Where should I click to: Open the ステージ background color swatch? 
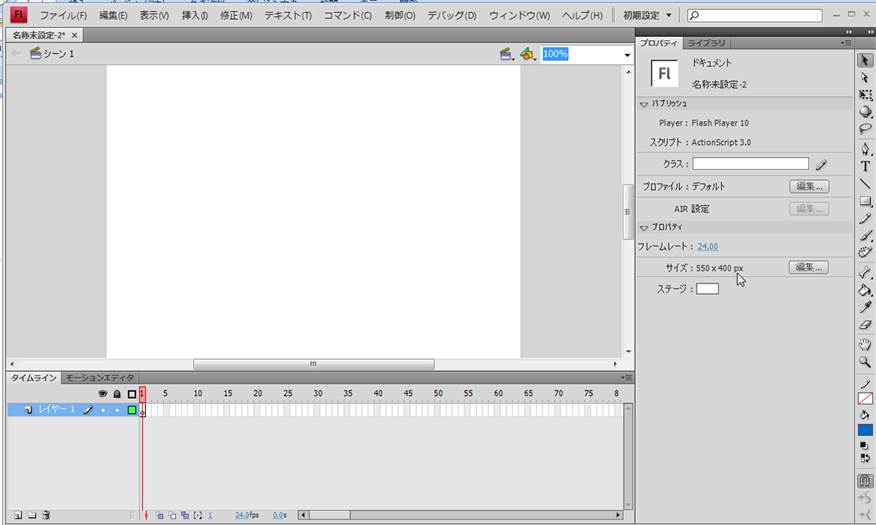(707, 289)
